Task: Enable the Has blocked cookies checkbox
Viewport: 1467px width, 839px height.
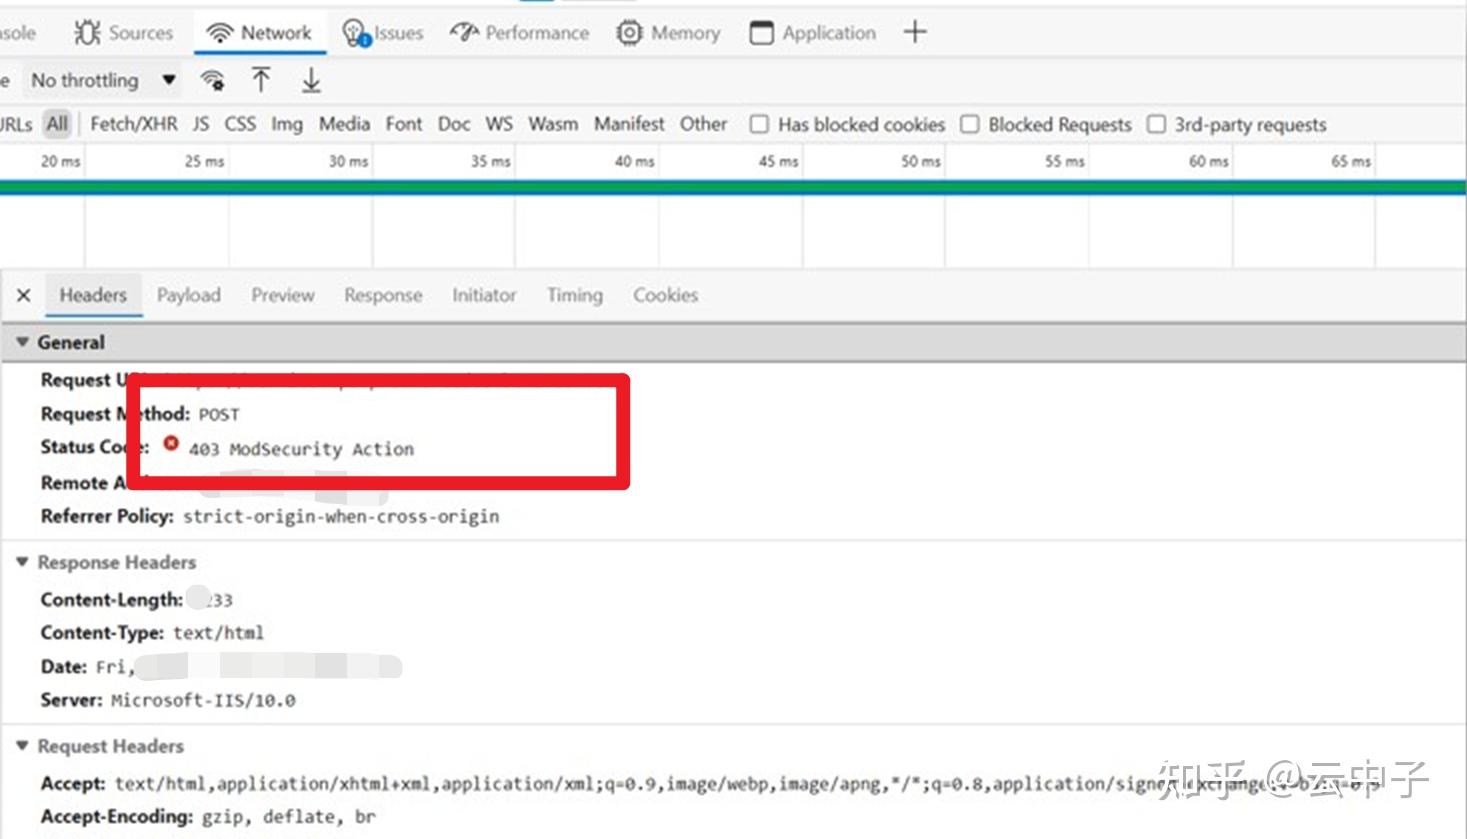Action: click(759, 124)
